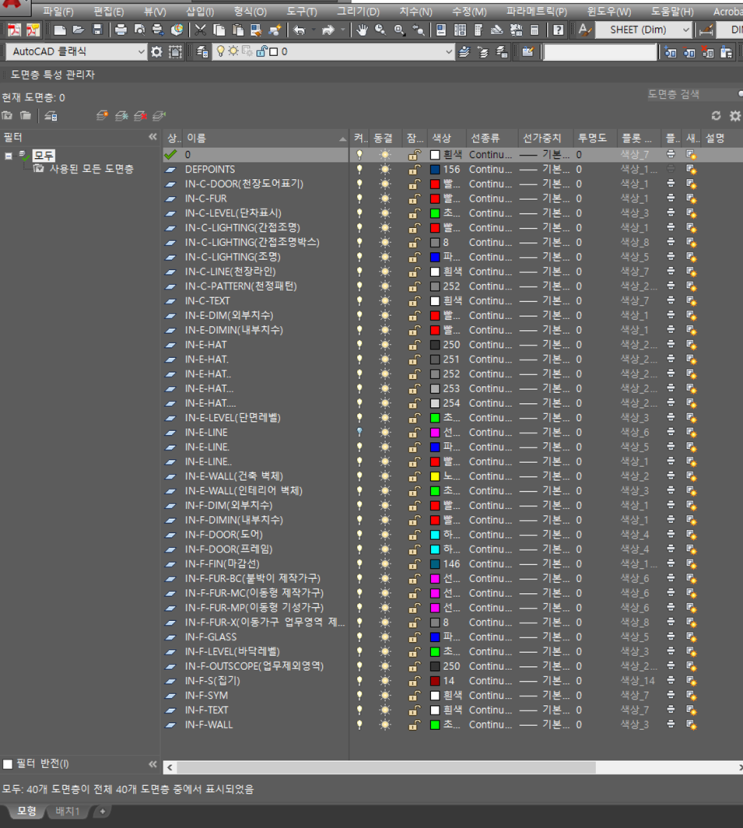
Task: Open the 파일(F) menu
Action: (x=57, y=11)
